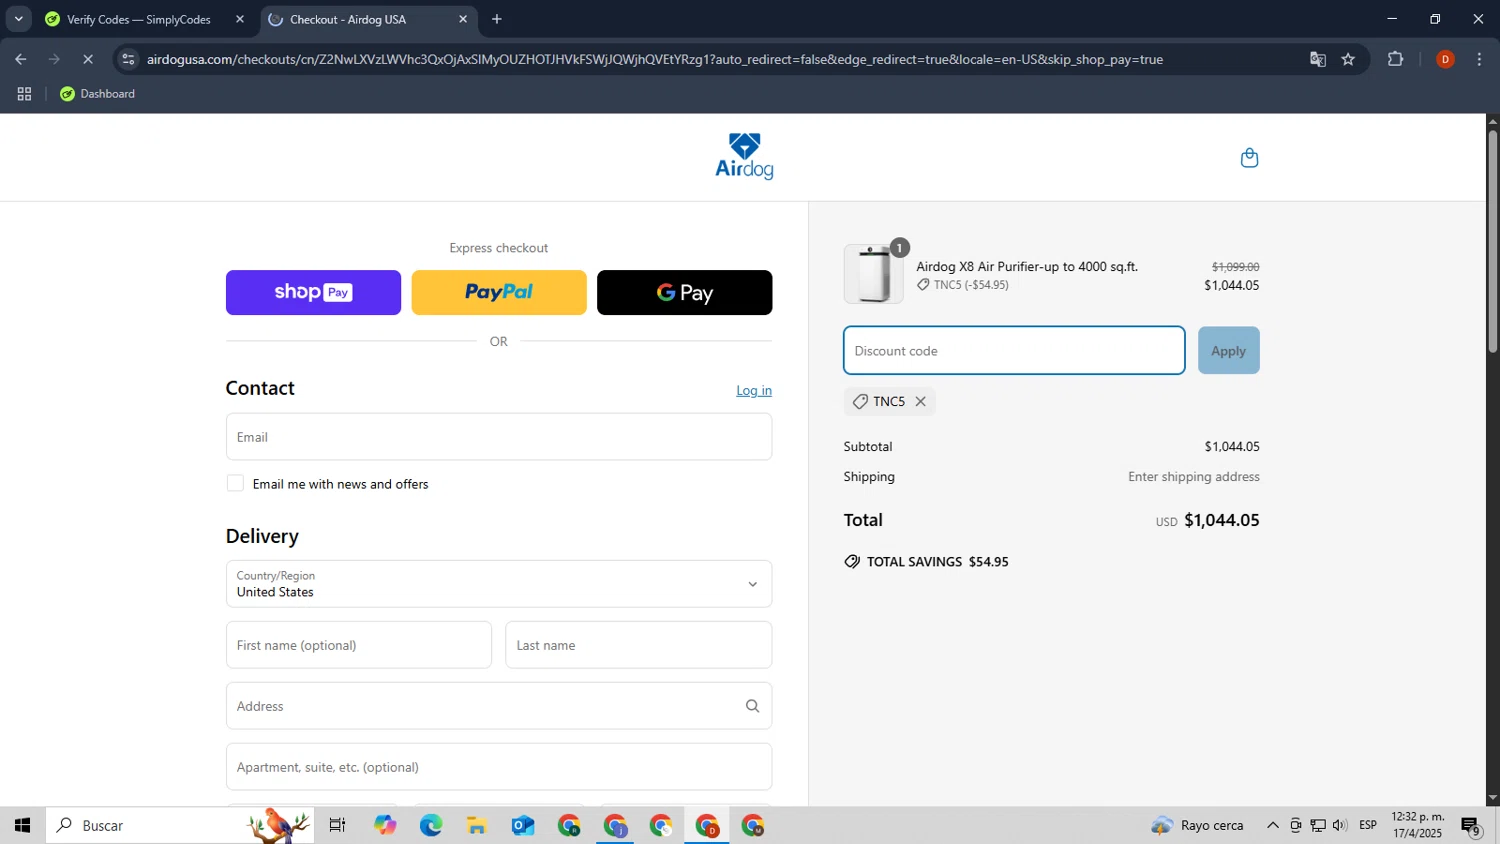
Task: Open the browser extensions icon
Action: point(1396,59)
